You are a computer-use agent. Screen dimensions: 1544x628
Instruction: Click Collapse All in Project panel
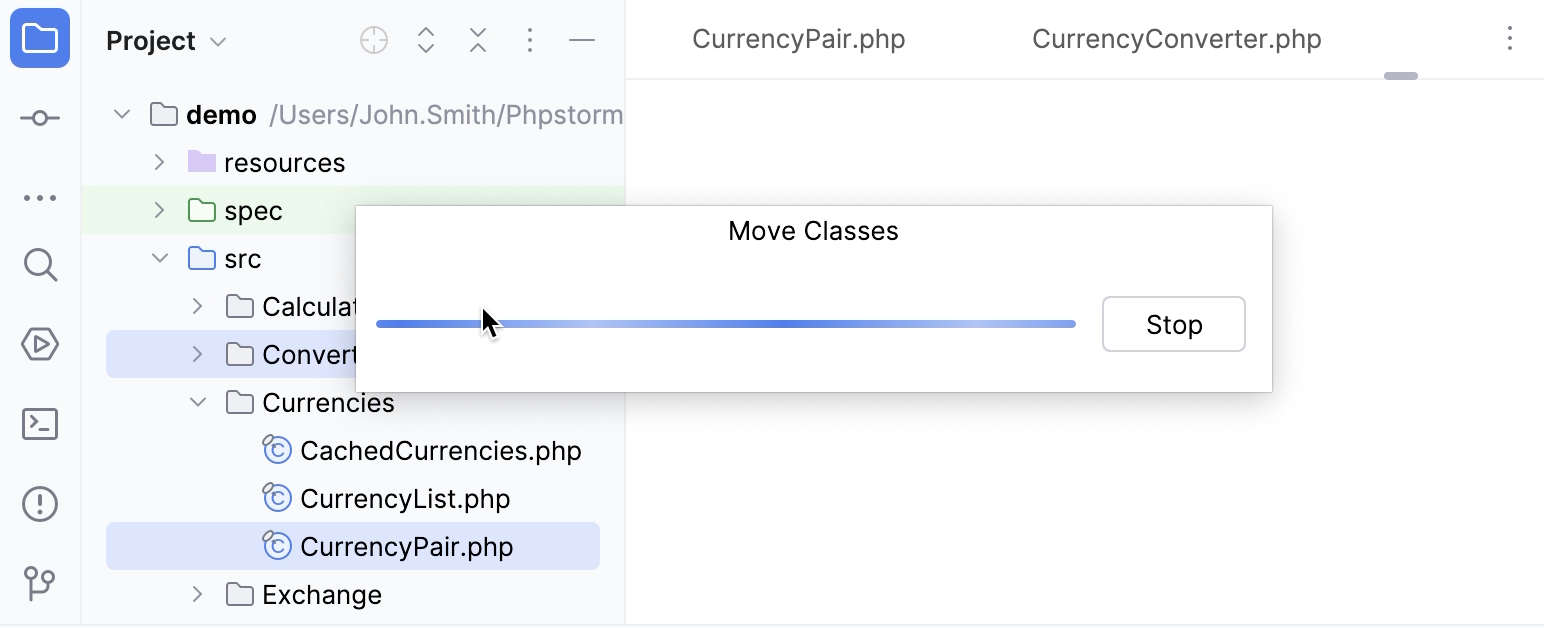pyautogui.click(x=478, y=41)
